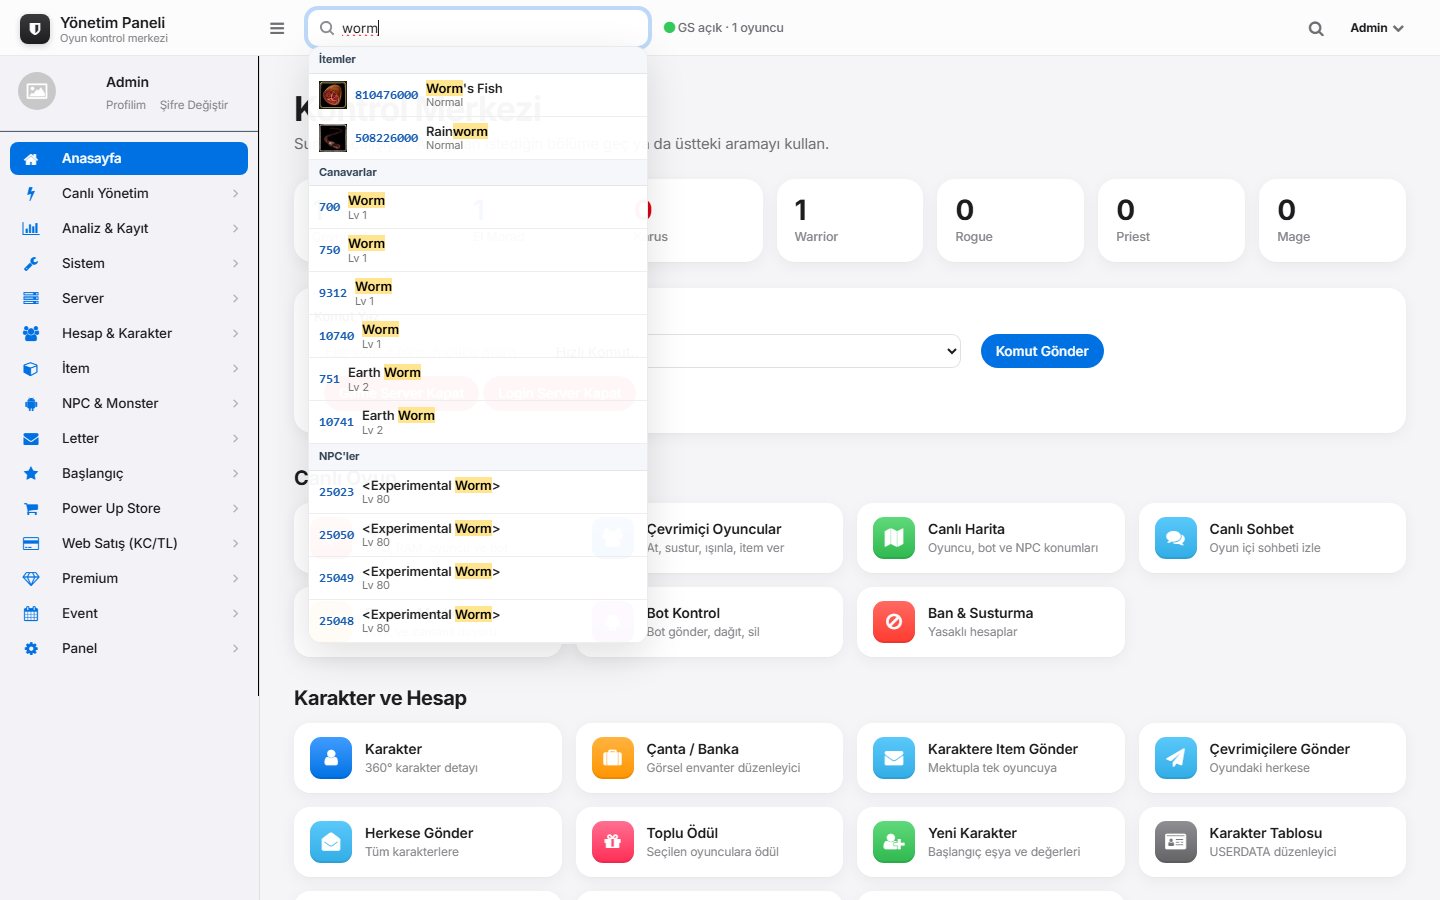Image resolution: width=1440 pixels, height=900 pixels.
Task: Select monster result 751 Earth Worm
Action: tap(478, 379)
